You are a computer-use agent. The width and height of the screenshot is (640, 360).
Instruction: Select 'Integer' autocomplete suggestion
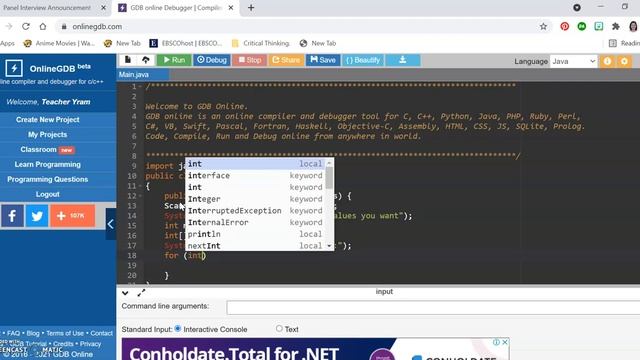256,199
